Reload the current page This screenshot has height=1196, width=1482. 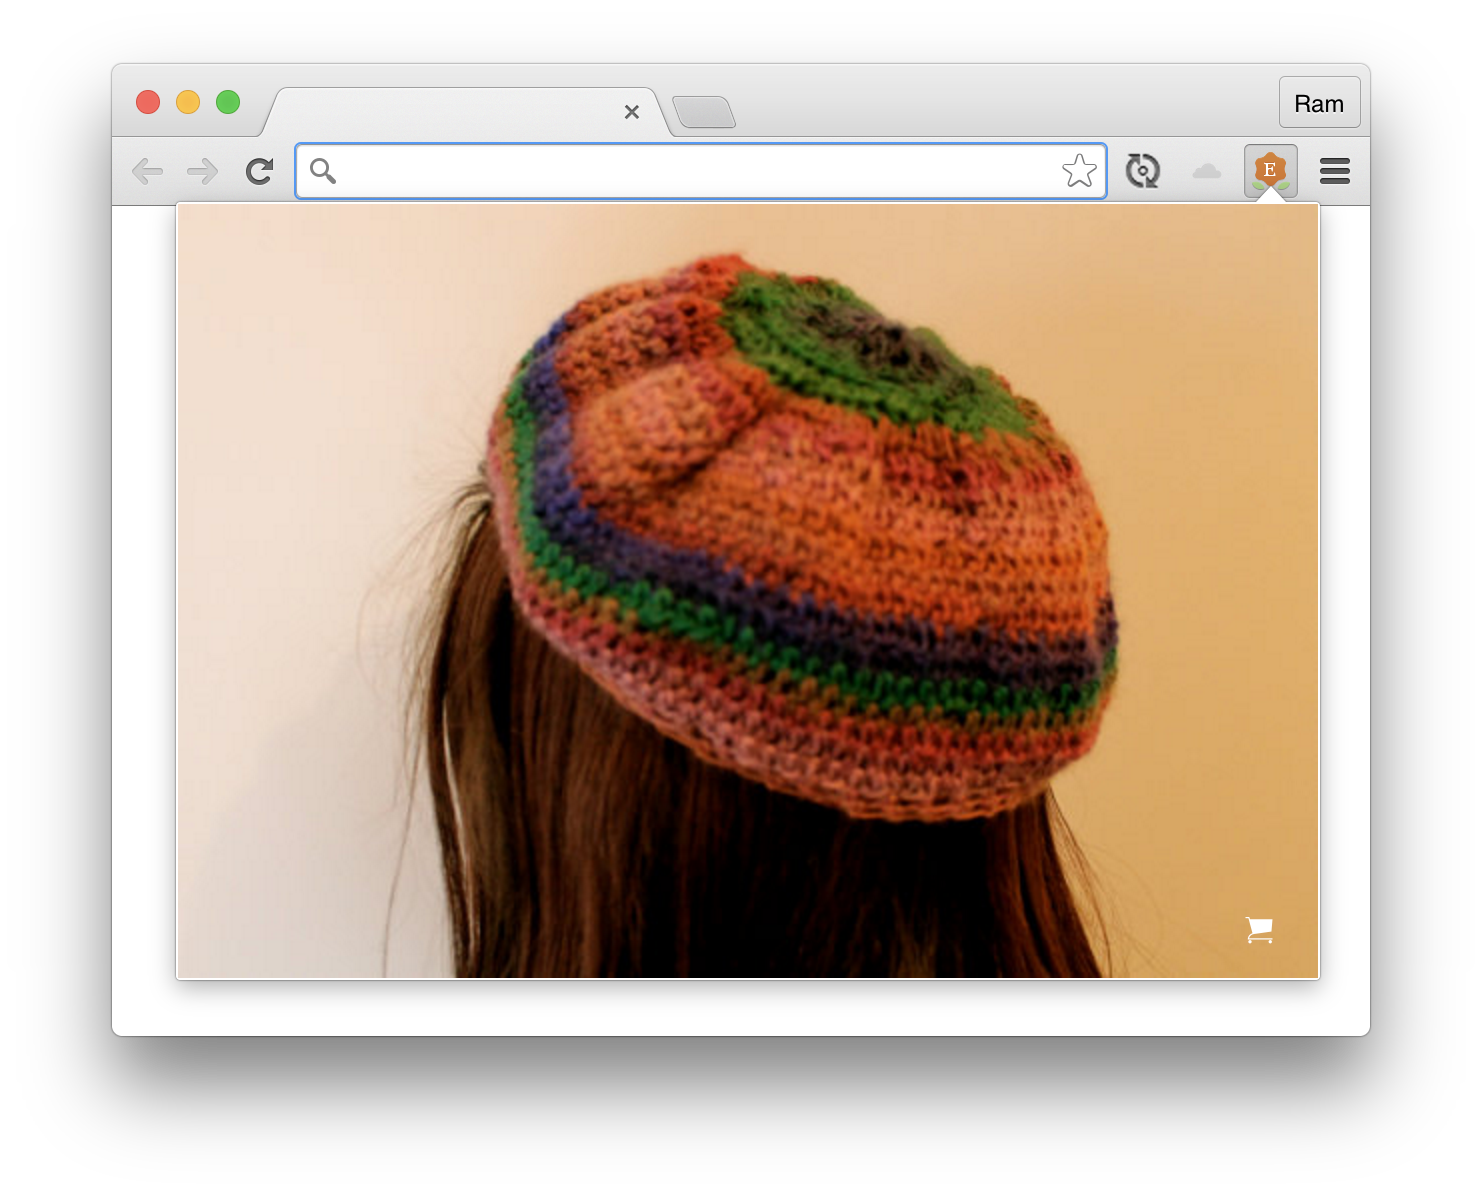[x=260, y=171]
